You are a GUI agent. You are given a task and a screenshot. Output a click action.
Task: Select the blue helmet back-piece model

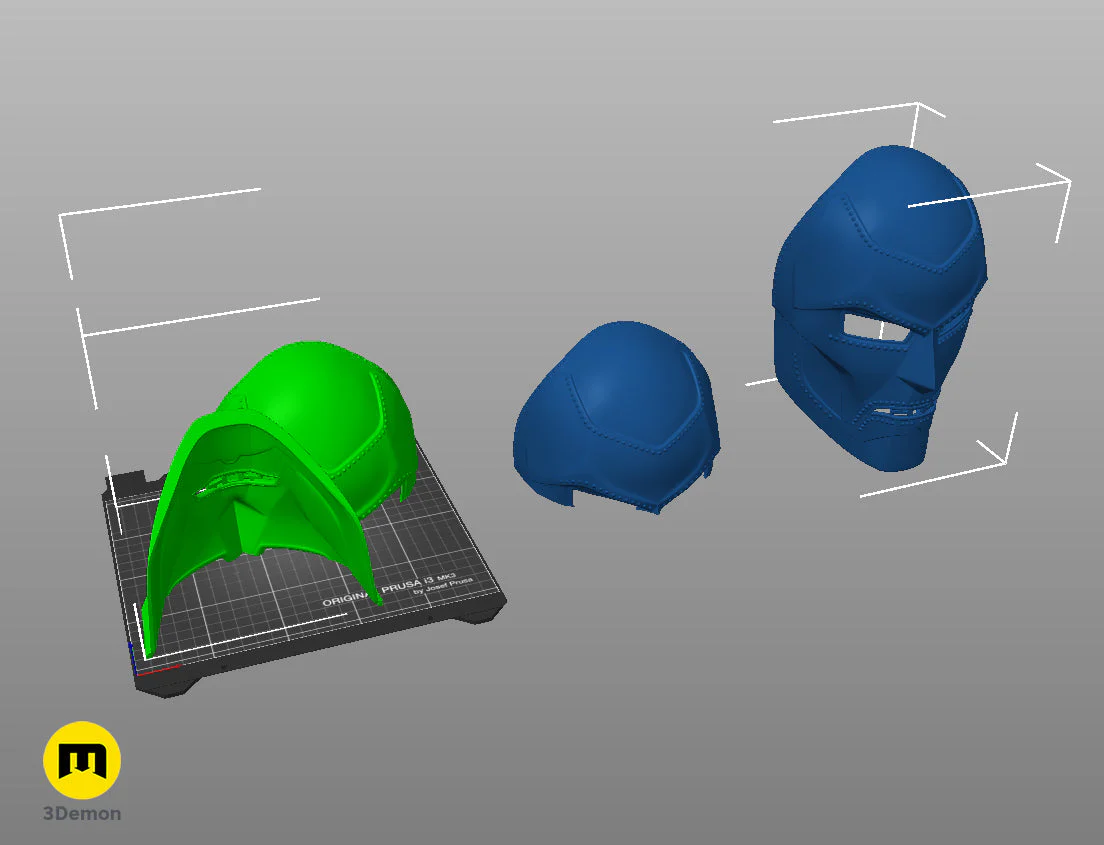click(x=615, y=410)
